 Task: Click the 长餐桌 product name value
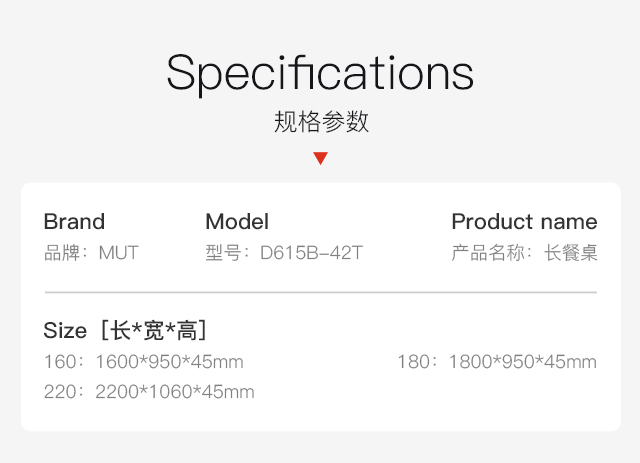571,253
